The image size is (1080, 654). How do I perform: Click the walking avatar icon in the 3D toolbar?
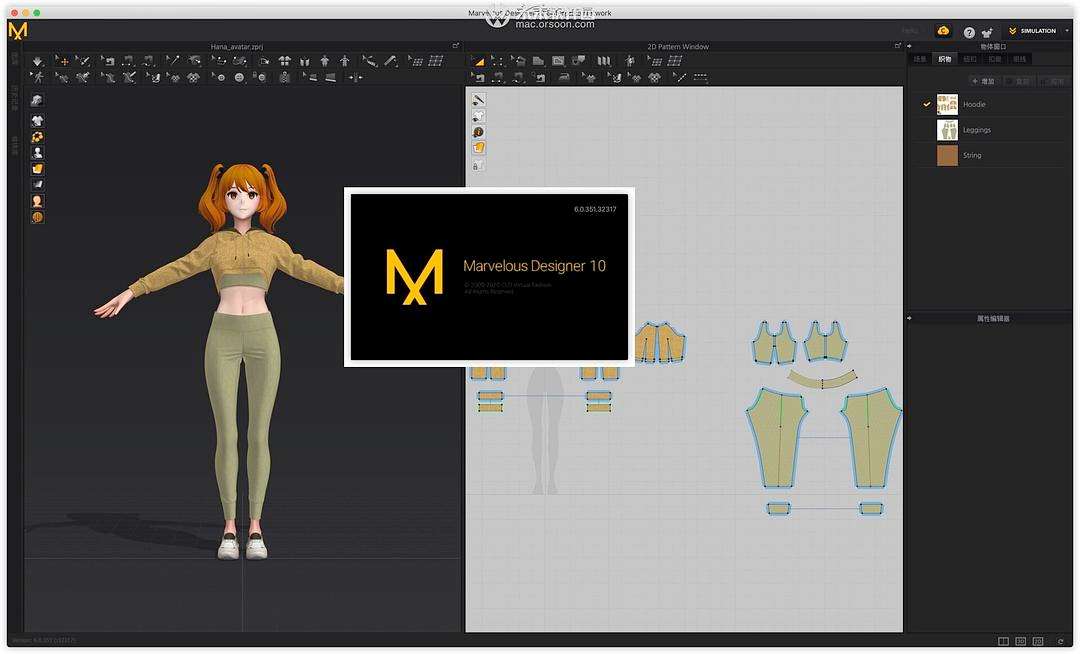click(37, 77)
